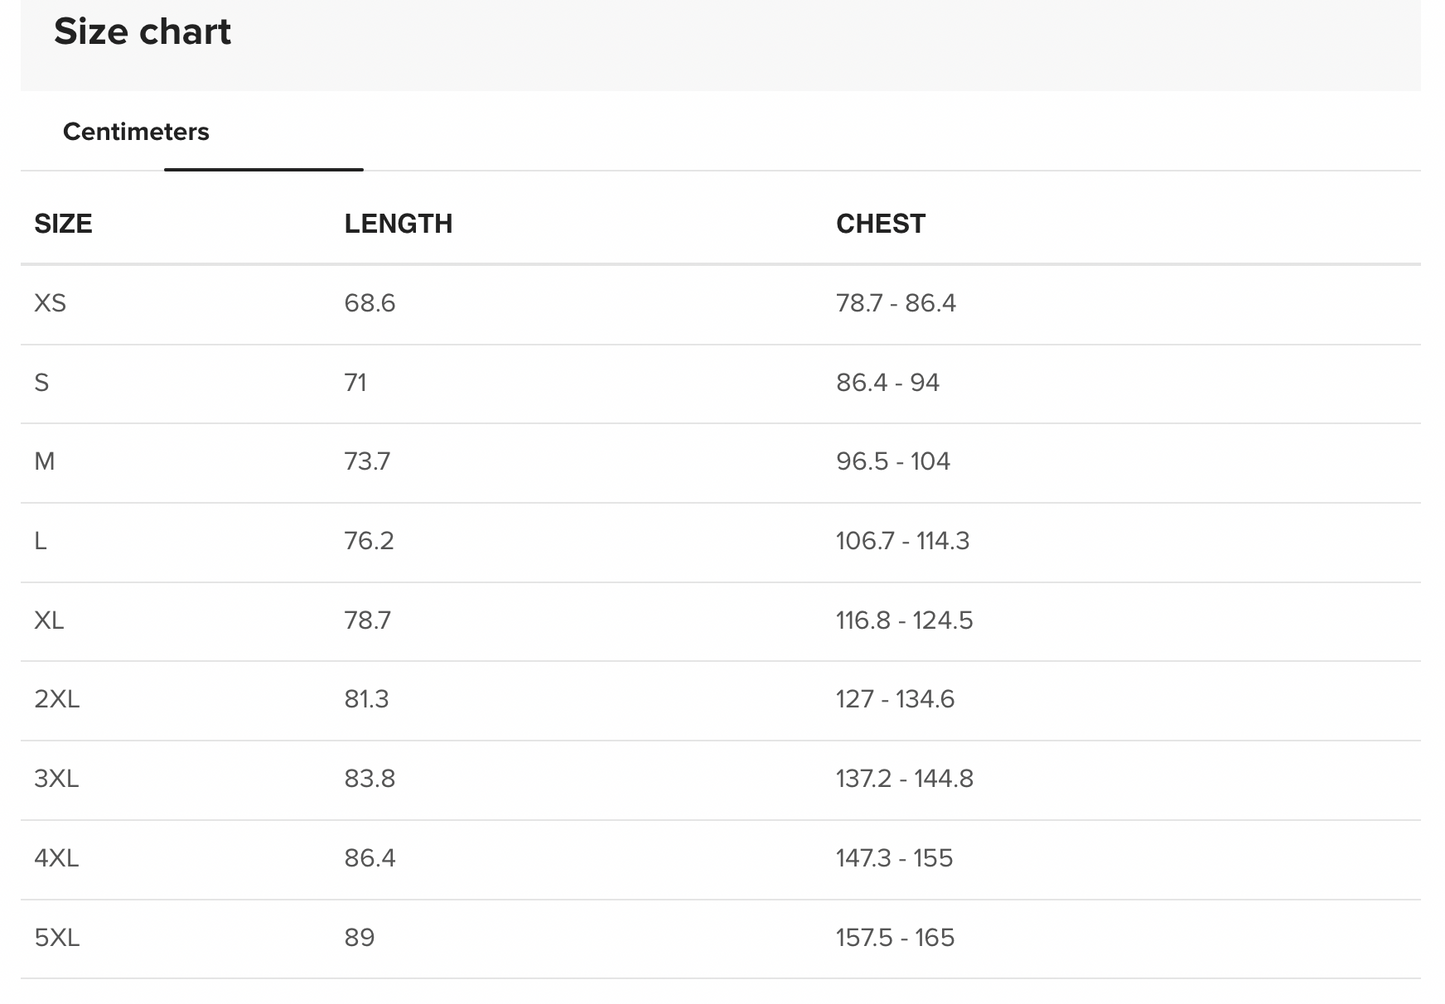Image resolution: width=1445 pixels, height=1004 pixels.
Task: Select the XS size row label
Action: pos(50,303)
